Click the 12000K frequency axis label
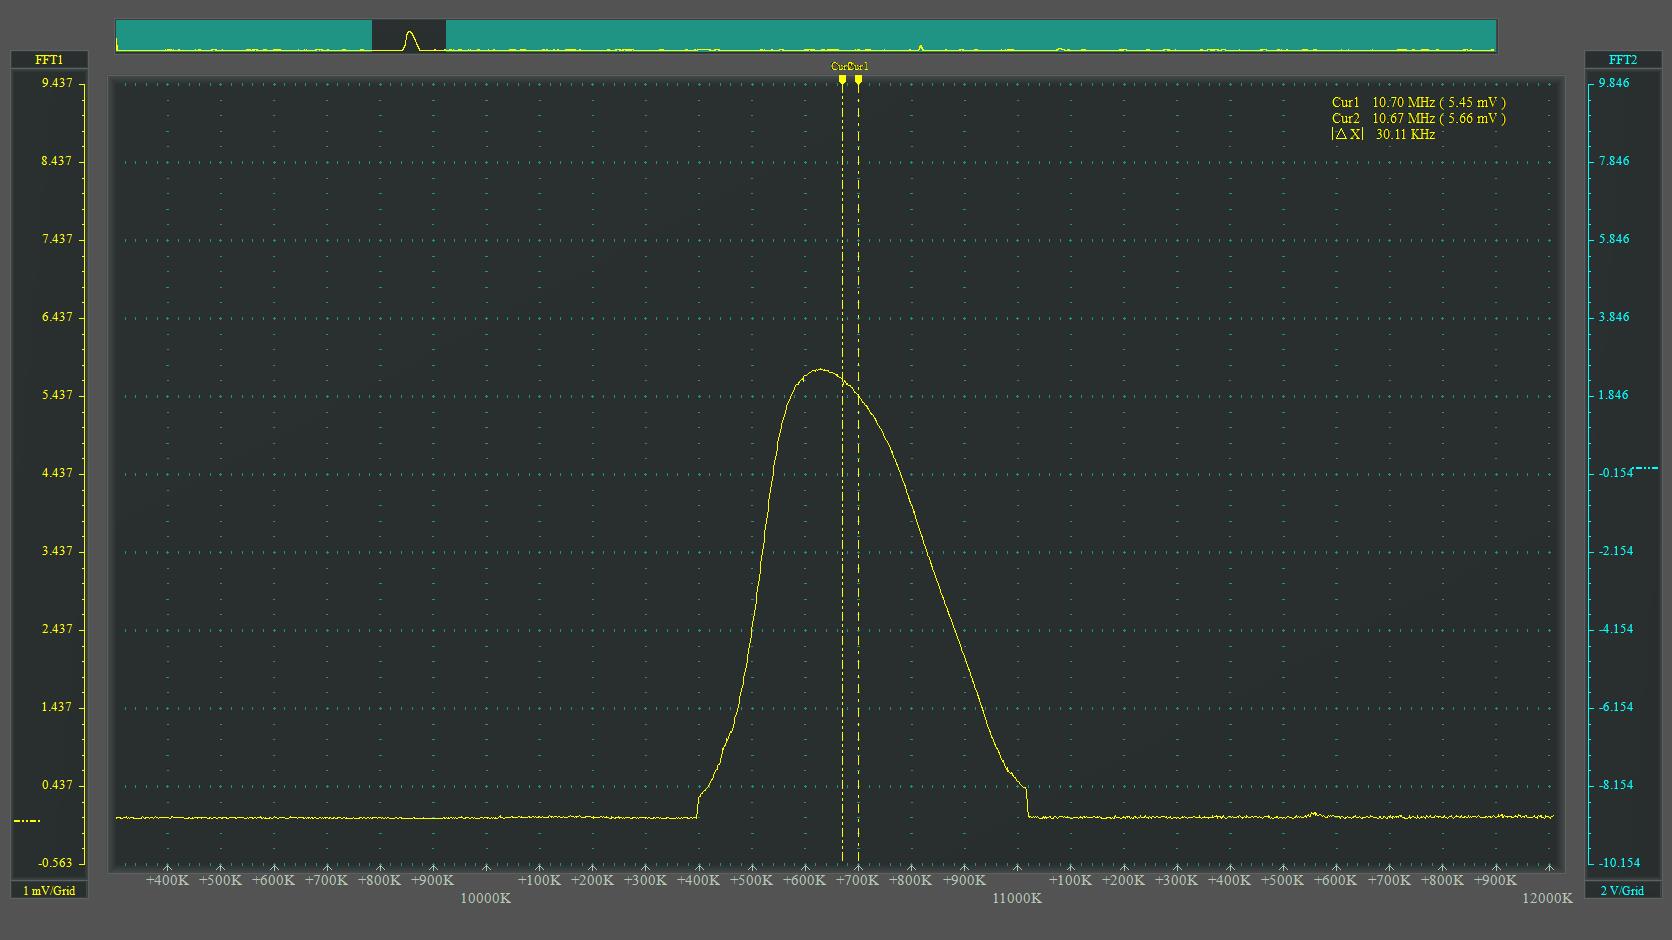 (1547, 898)
